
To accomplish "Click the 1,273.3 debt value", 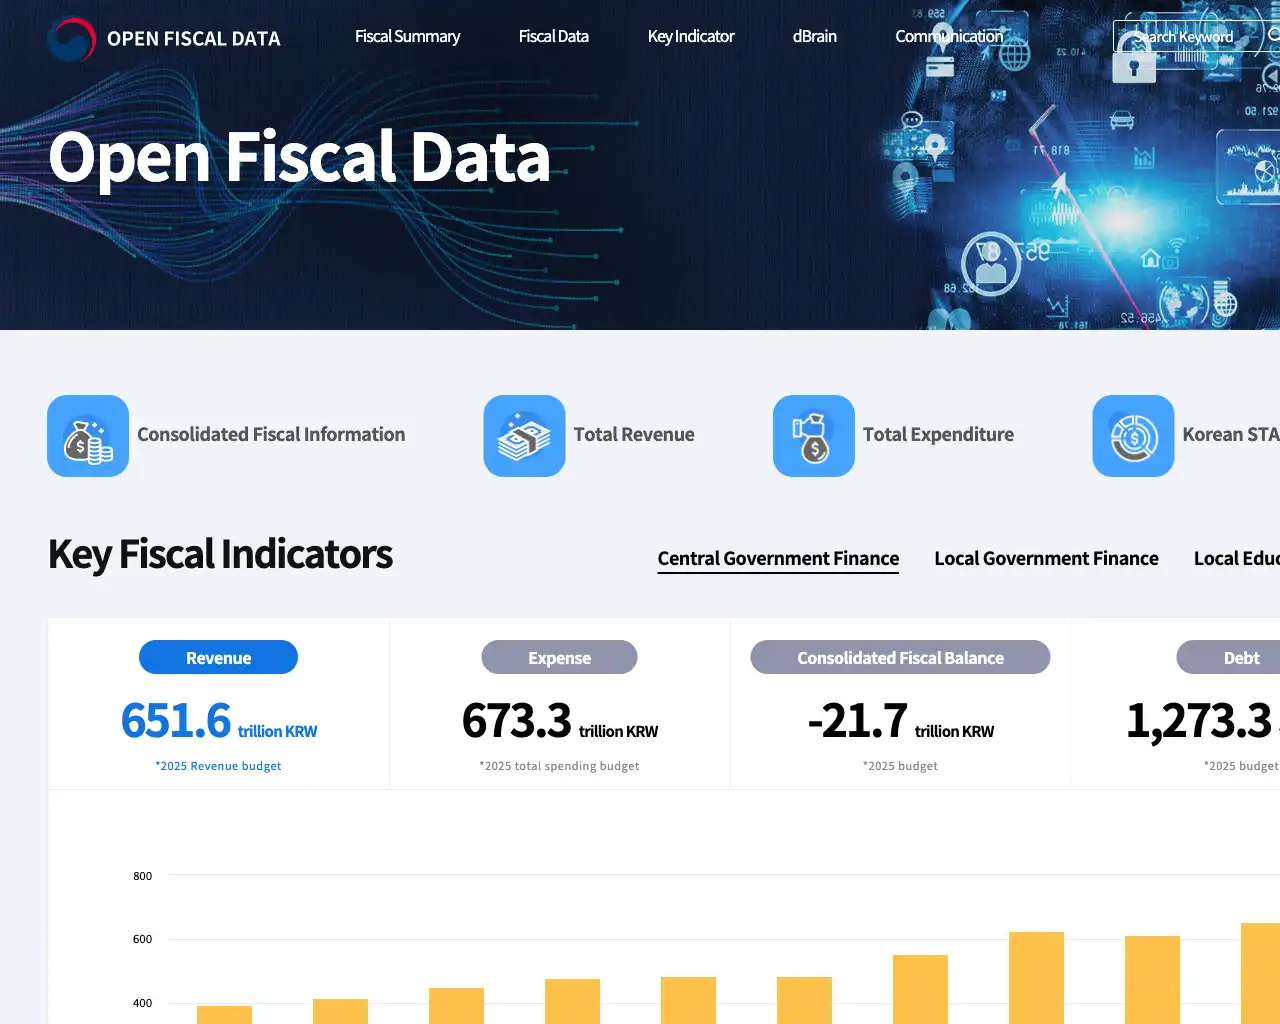I will (x=1200, y=721).
